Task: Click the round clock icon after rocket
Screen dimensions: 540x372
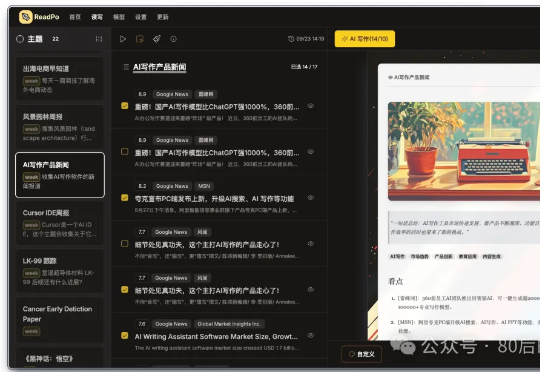Action: (174, 39)
